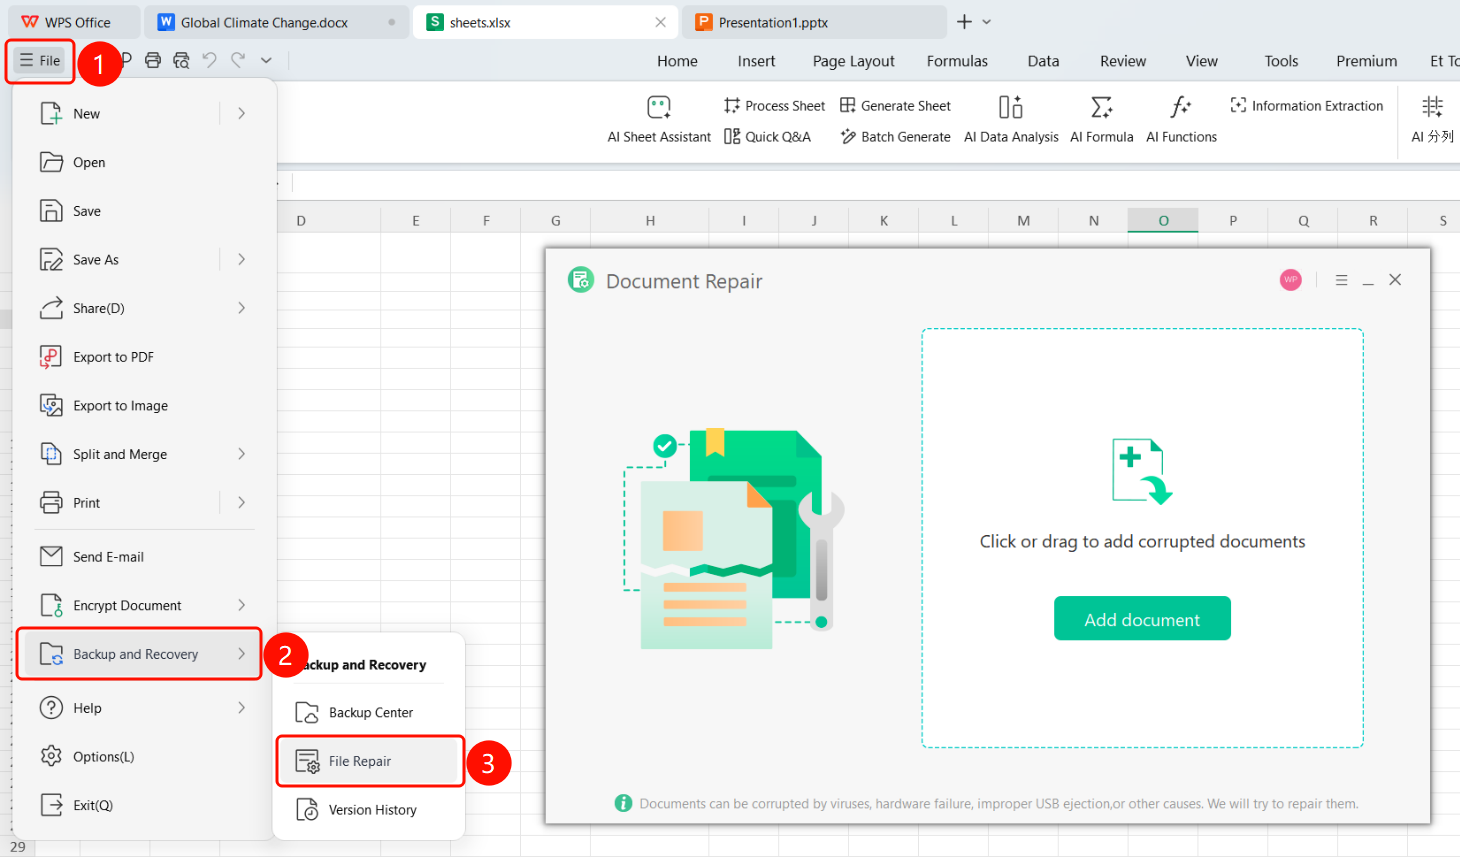Open the Page Layout ribbon tab
The image size is (1460, 857).
pyautogui.click(x=853, y=61)
